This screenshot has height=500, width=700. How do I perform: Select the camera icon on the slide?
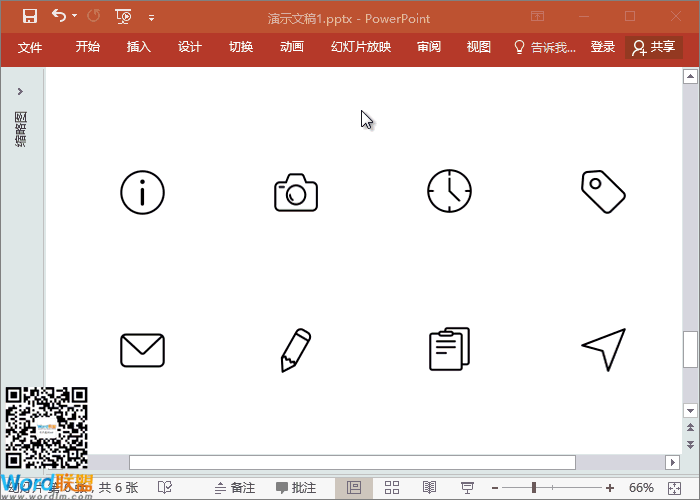[x=295, y=192]
